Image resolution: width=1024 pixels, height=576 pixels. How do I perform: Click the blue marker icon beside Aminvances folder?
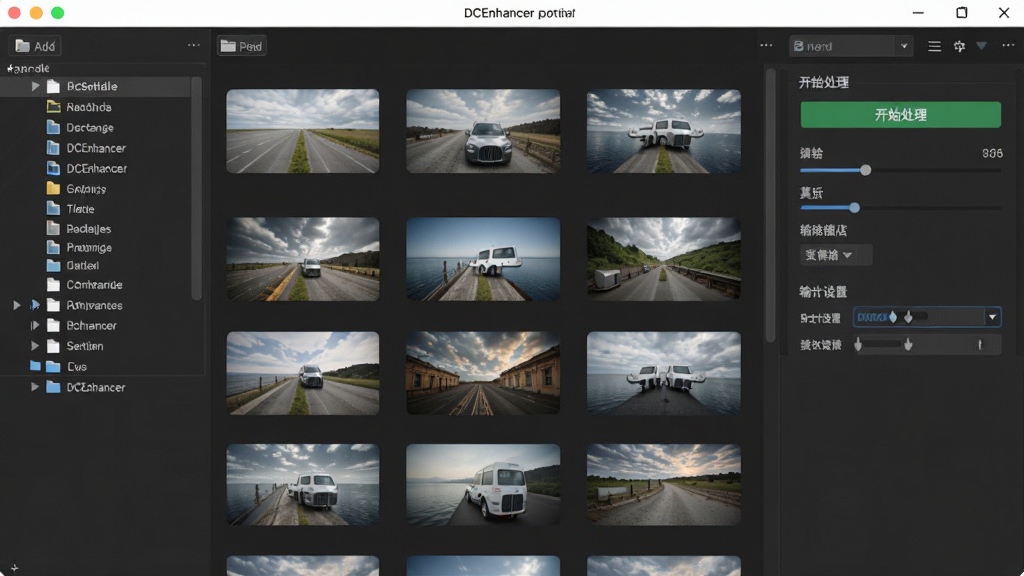pyautogui.click(x=35, y=305)
